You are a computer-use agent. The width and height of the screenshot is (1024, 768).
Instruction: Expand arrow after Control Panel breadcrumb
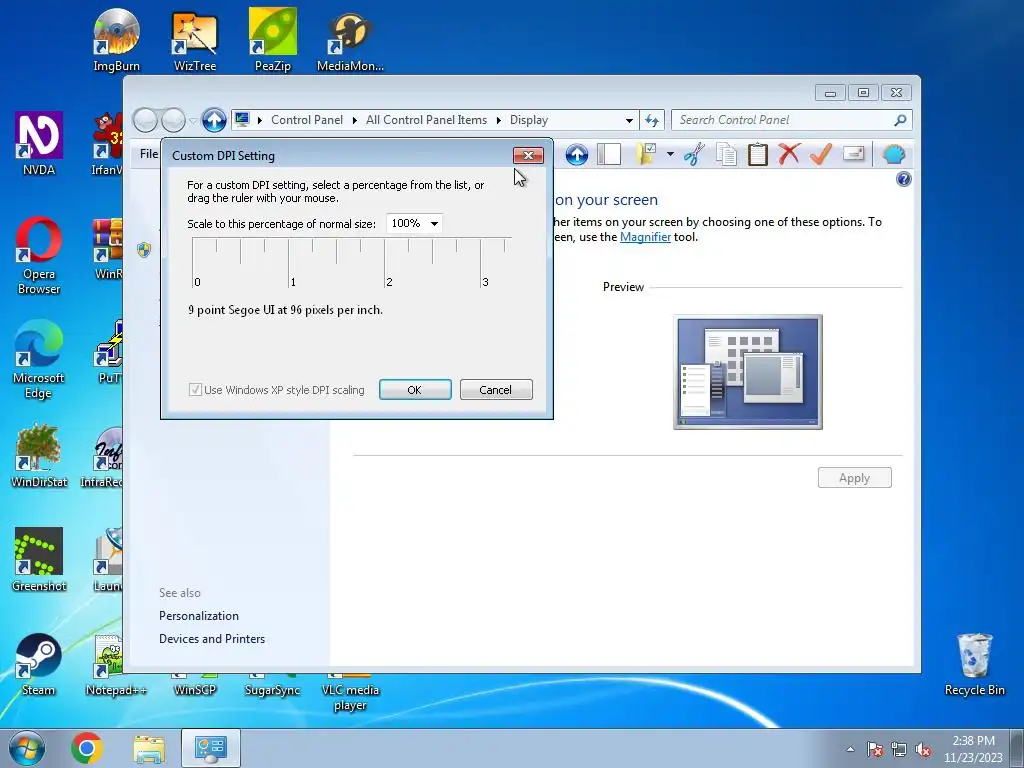click(x=355, y=120)
